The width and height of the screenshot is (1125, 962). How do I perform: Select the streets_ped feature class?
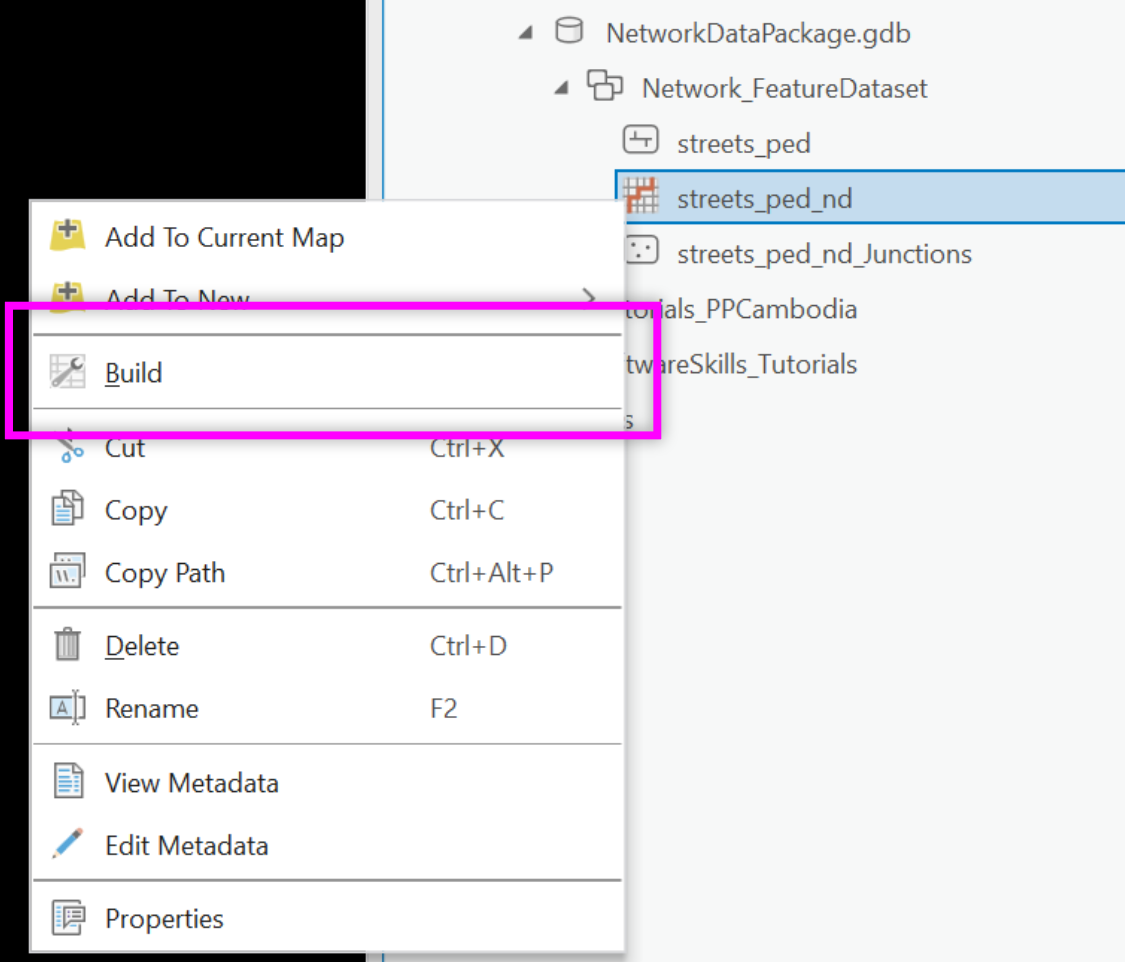point(744,142)
